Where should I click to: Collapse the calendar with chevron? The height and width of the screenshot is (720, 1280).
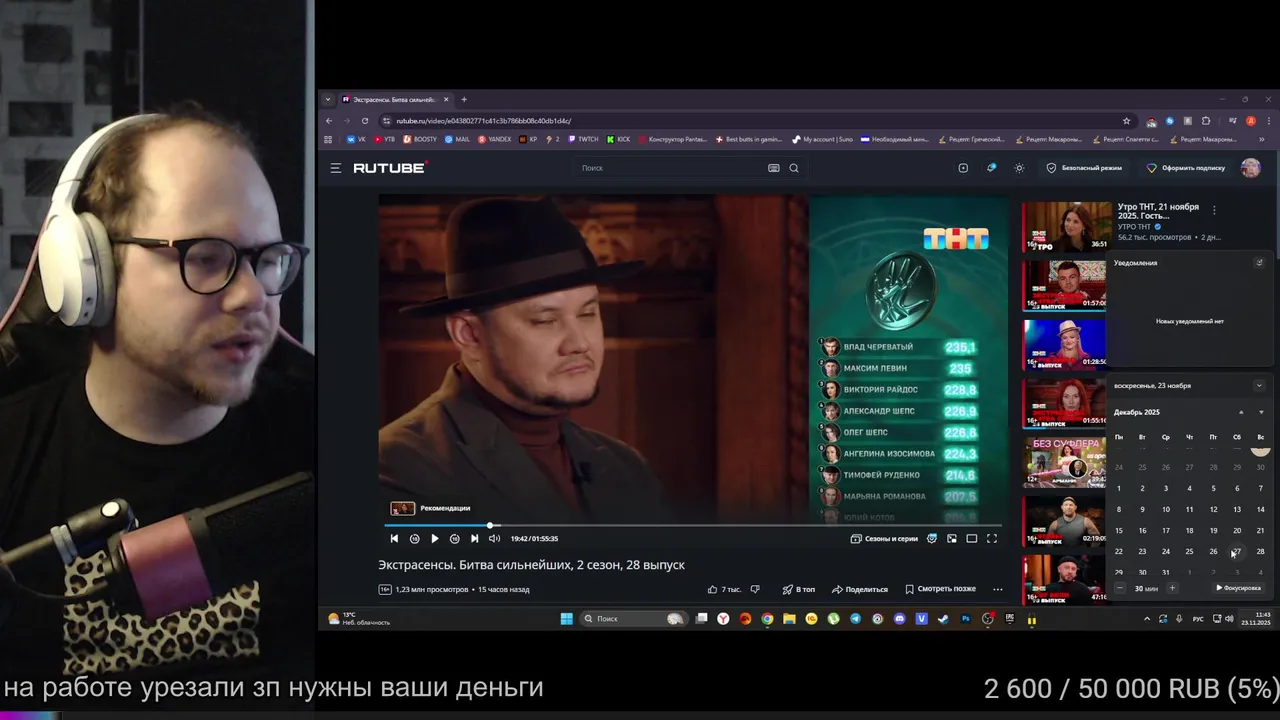pos(1259,385)
